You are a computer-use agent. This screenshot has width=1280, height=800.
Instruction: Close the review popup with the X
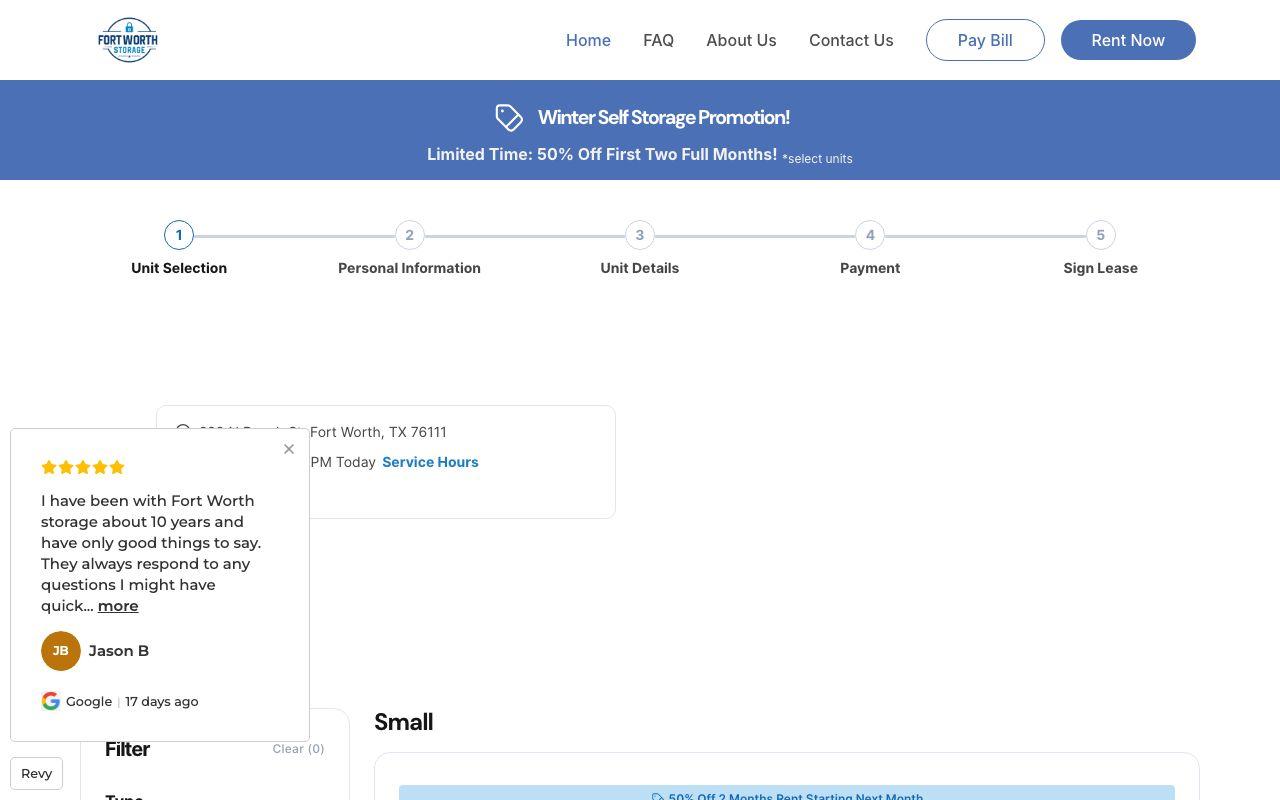289,449
